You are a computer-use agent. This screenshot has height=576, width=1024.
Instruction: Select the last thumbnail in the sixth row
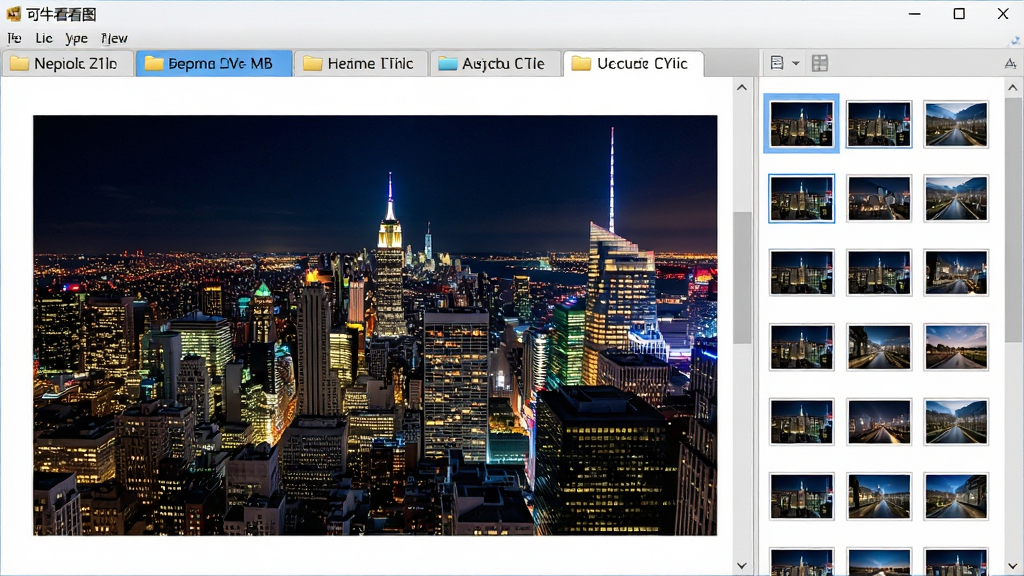pyautogui.click(x=956, y=496)
